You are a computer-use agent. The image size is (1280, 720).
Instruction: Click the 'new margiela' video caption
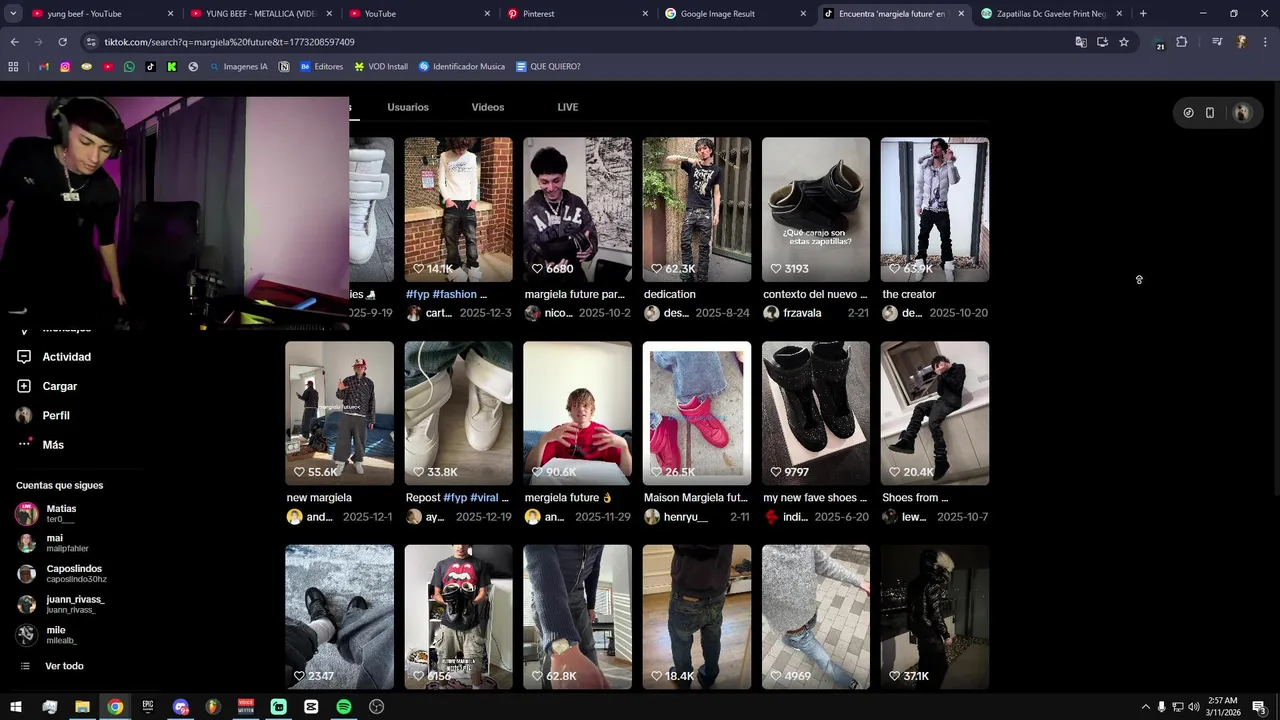(319, 498)
